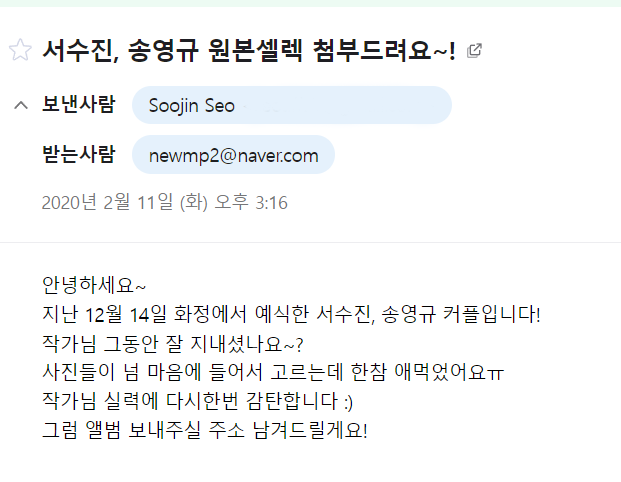Click the 보낸사람 label
Image resolution: width=621 pixels, height=482 pixels.
point(78,105)
